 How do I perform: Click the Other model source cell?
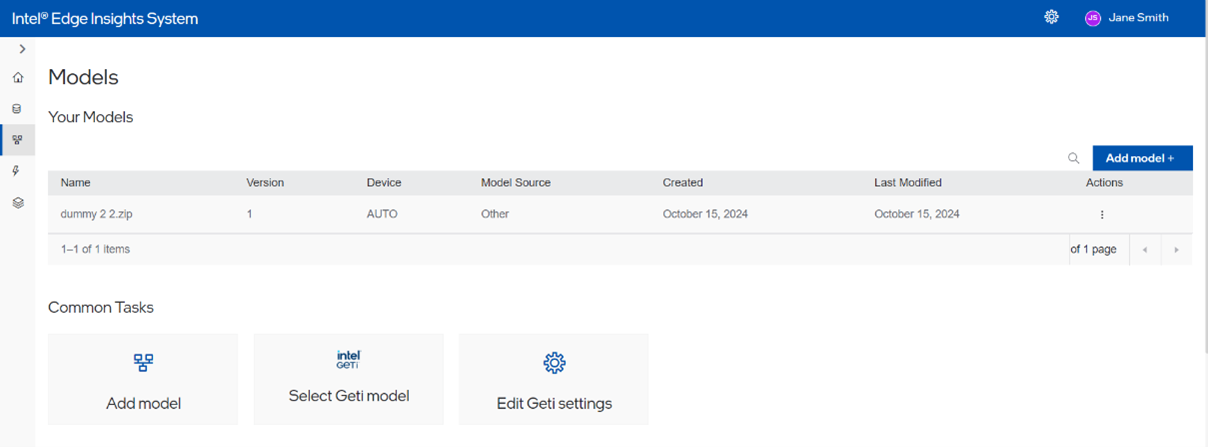495,214
